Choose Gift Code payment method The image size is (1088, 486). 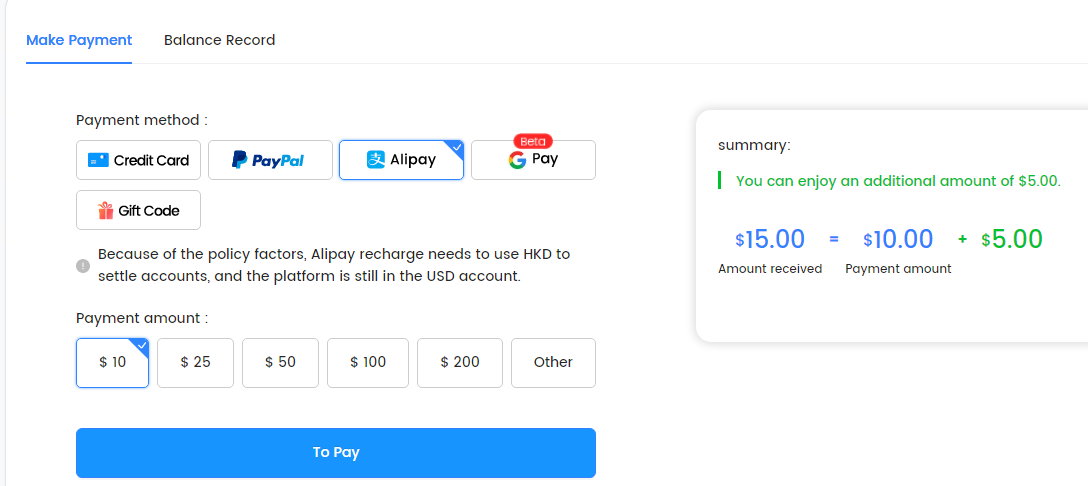point(138,210)
